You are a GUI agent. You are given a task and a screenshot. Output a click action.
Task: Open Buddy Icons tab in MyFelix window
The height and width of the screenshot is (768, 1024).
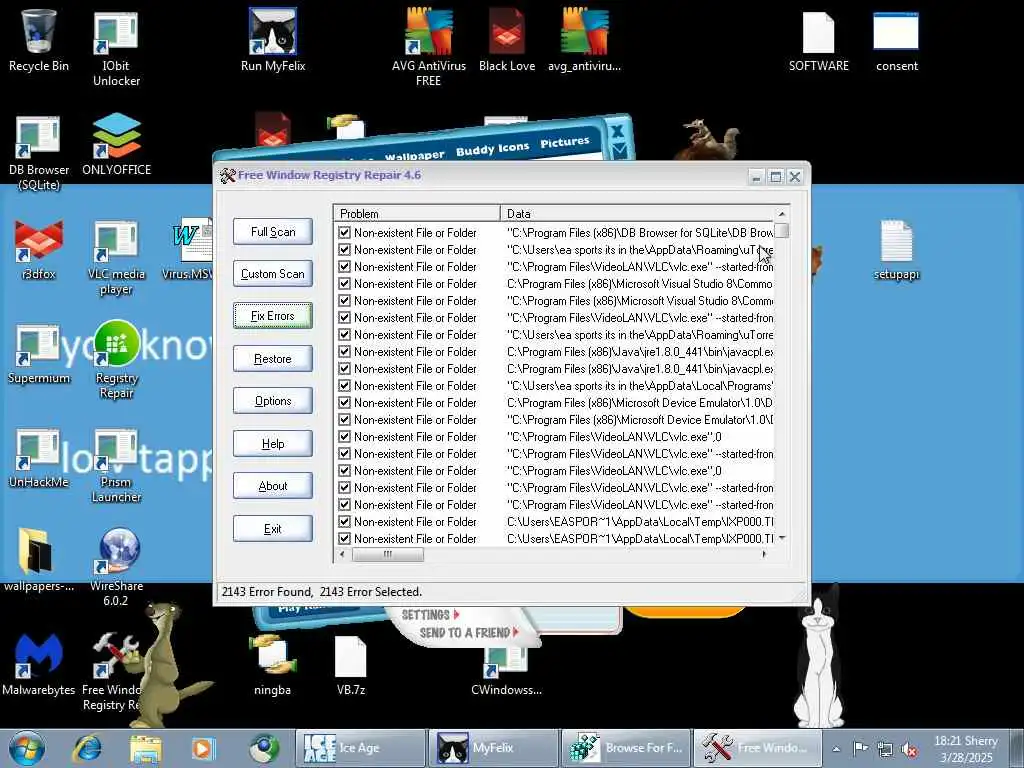(x=492, y=148)
